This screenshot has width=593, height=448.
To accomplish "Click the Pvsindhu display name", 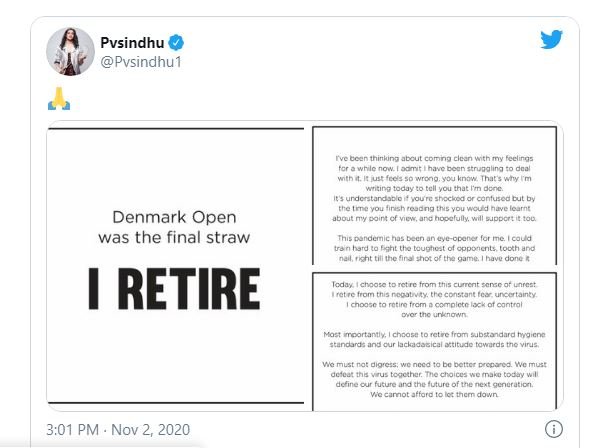I will point(132,42).
